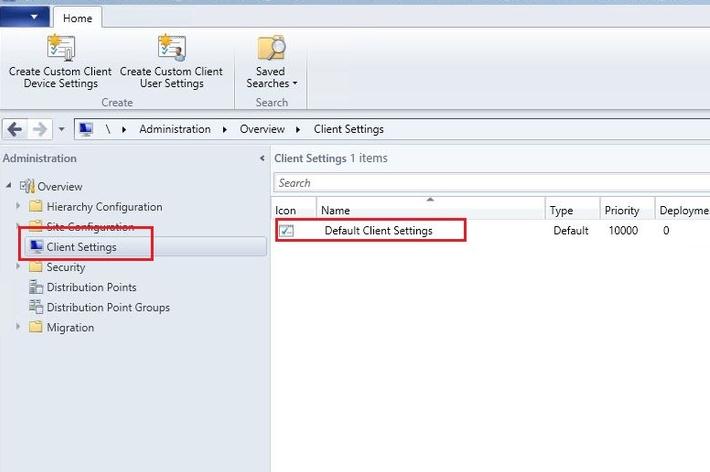The height and width of the screenshot is (472, 710).
Task: Click the Distribution Point Groups icon
Action: pos(36,307)
